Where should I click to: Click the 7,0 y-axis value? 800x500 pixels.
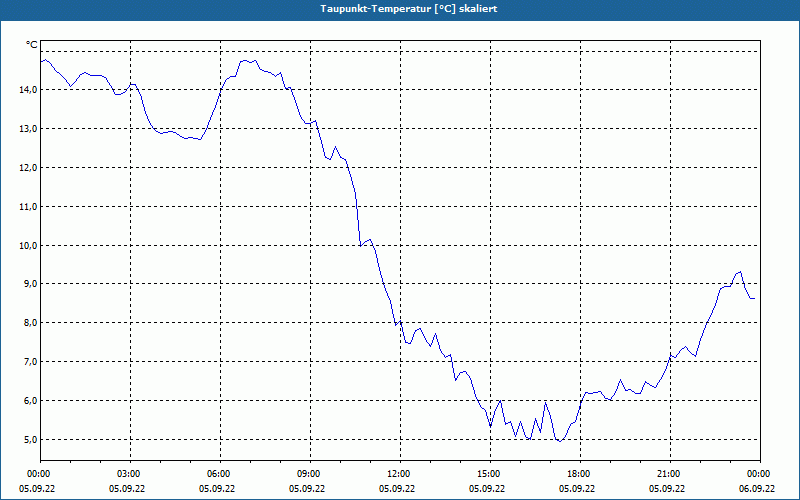click(31, 361)
